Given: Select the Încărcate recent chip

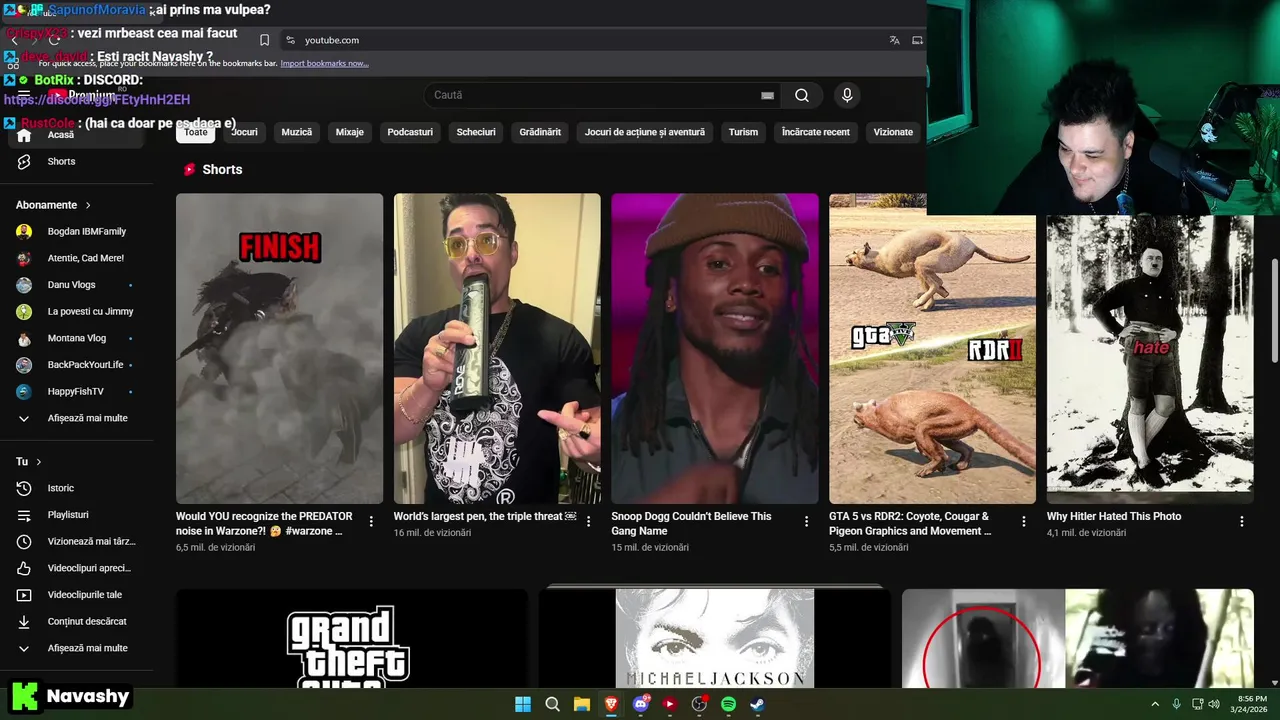Looking at the screenshot, I should click(x=816, y=132).
